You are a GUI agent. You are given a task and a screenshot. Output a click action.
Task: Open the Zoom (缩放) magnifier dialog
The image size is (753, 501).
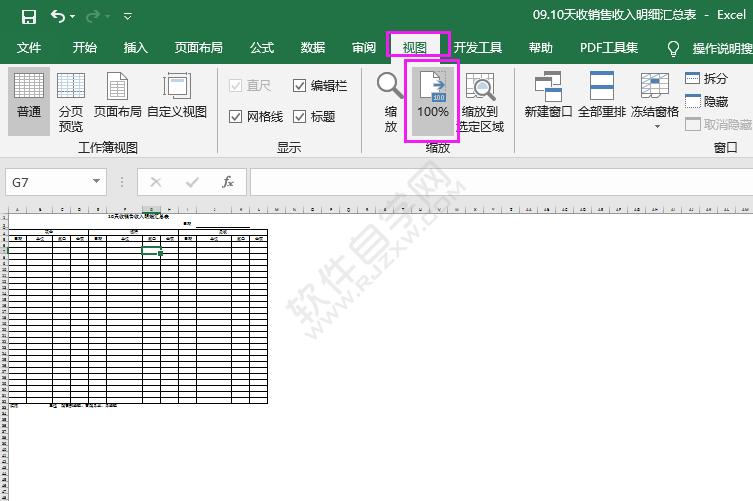[390, 101]
